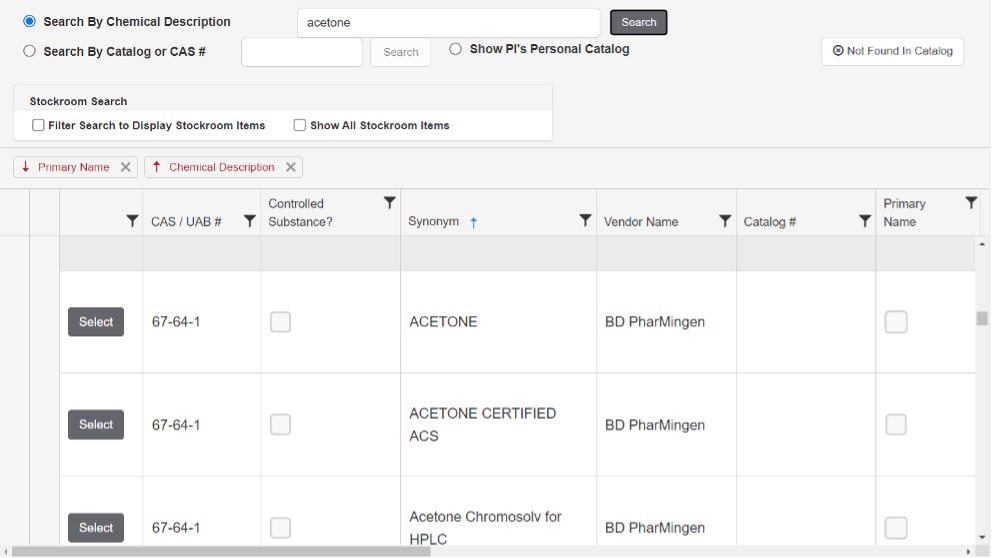
Task: Tick Primary Name checkbox for ACETONE row
Action: click(x=895, y=322)
